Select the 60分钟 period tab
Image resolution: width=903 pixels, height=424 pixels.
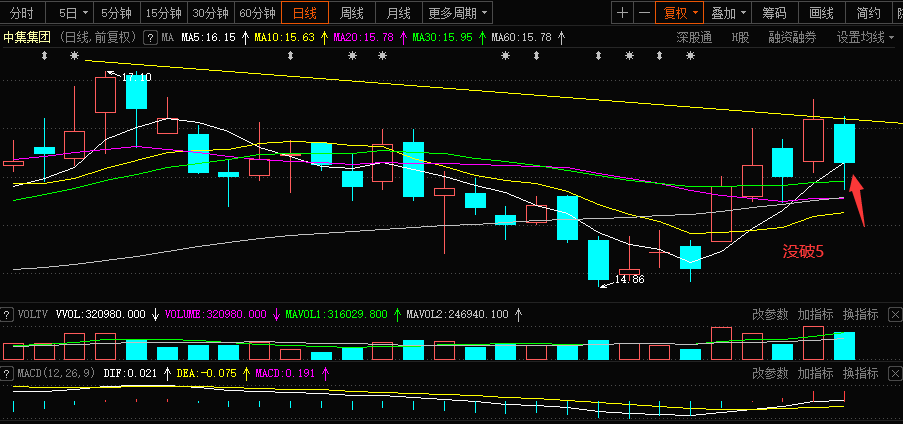257,13
